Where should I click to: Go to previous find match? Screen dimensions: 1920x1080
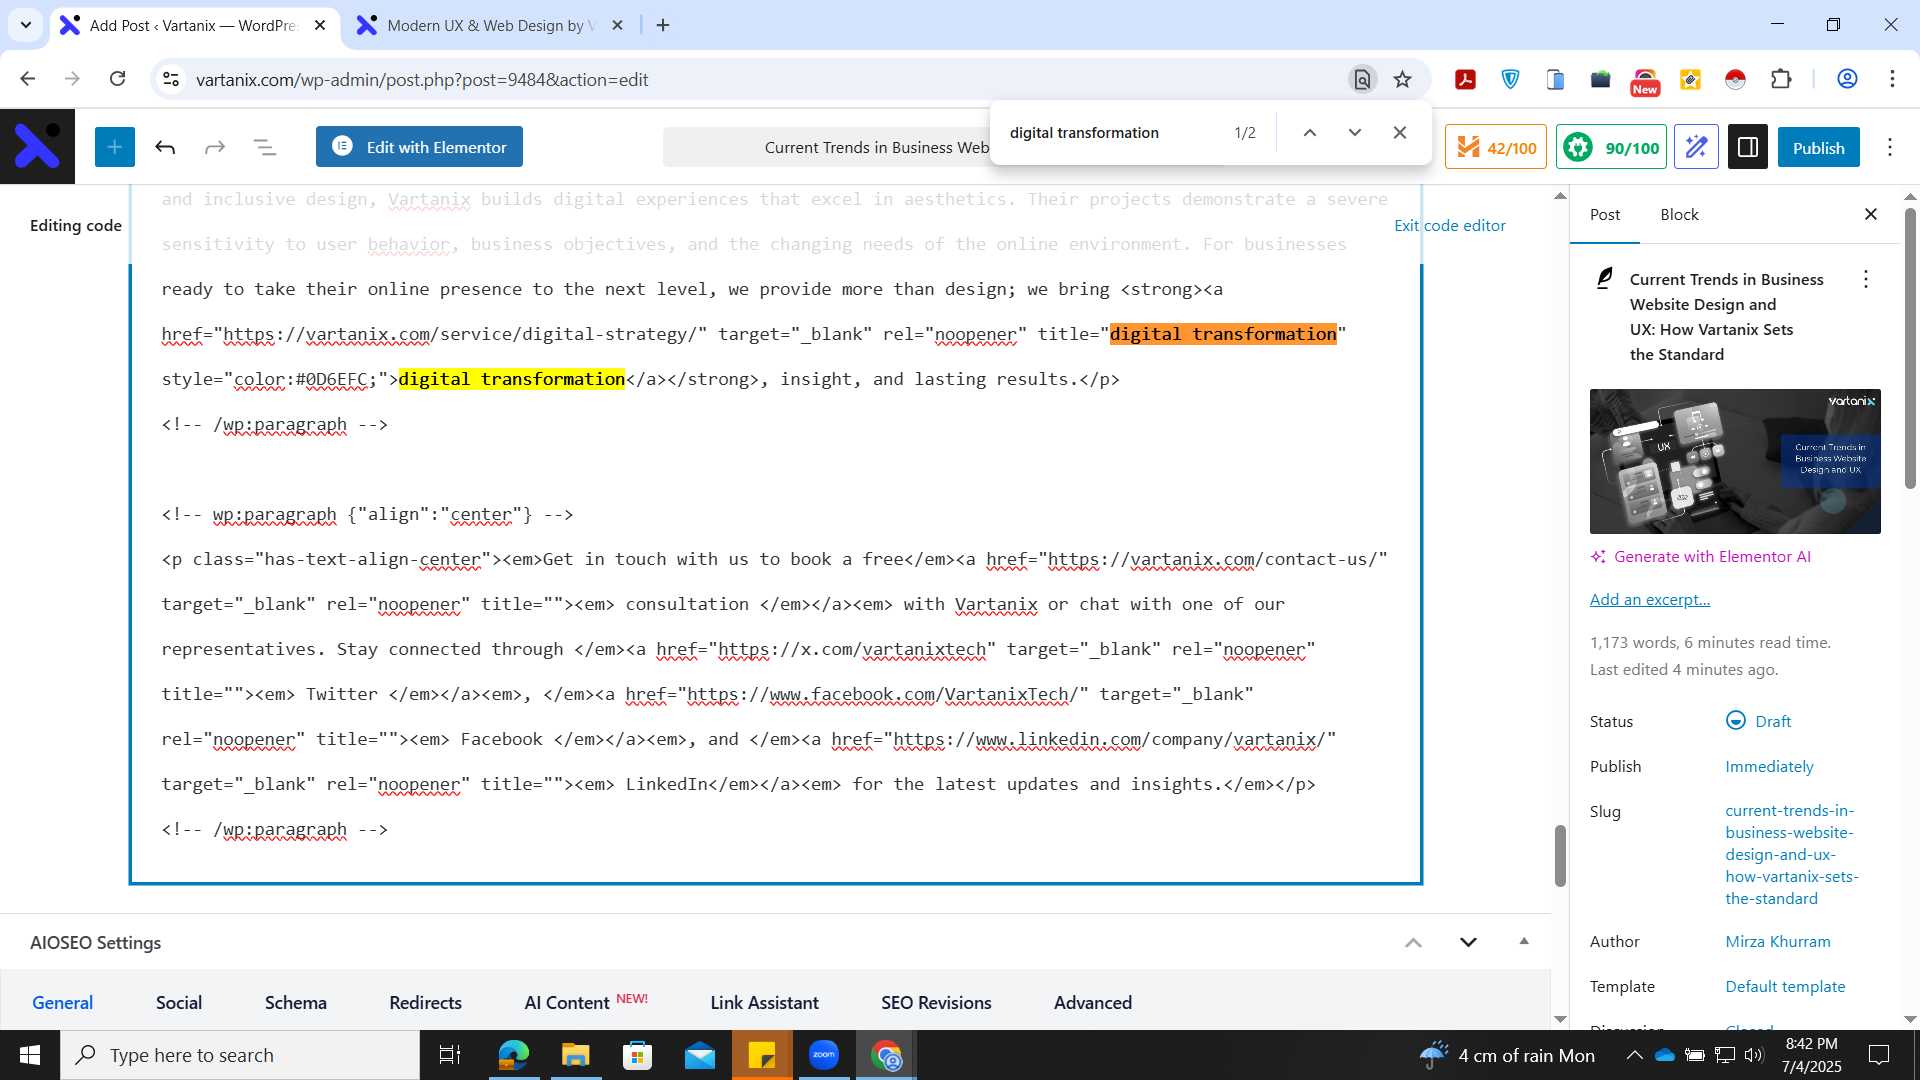1309,132
